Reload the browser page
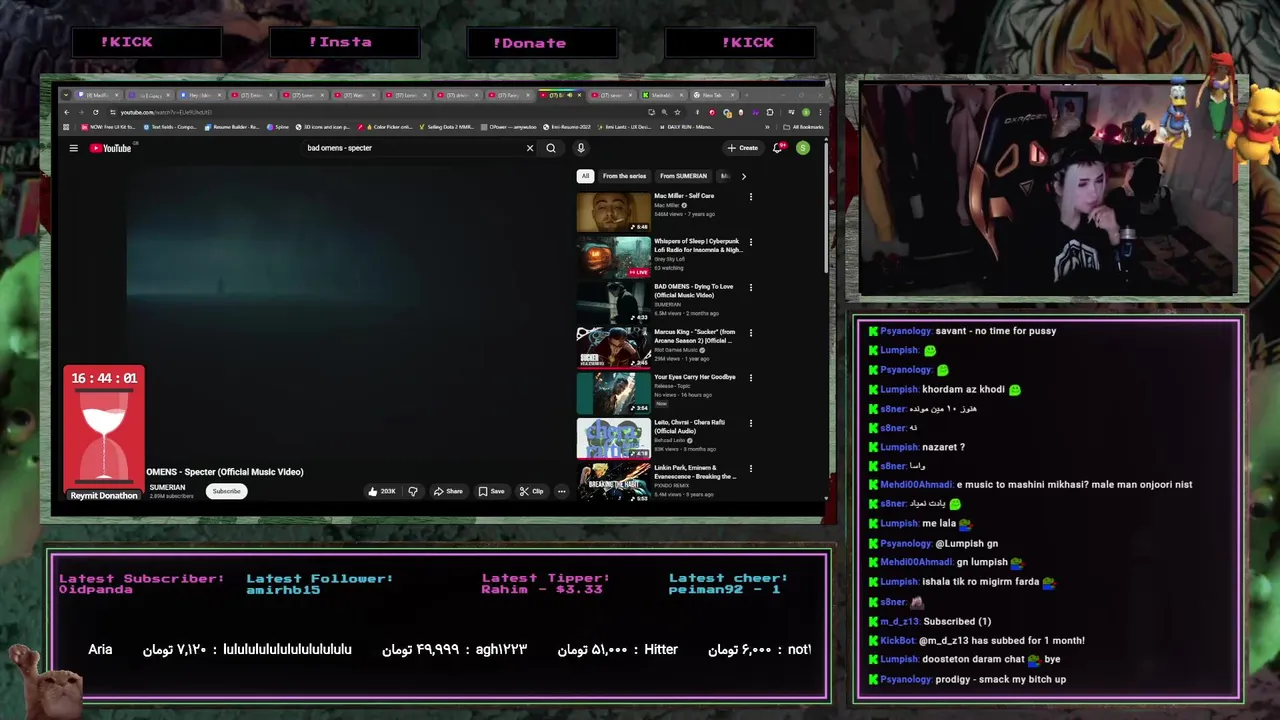Viewport: 1280px width, 720px height. [96, 112]
